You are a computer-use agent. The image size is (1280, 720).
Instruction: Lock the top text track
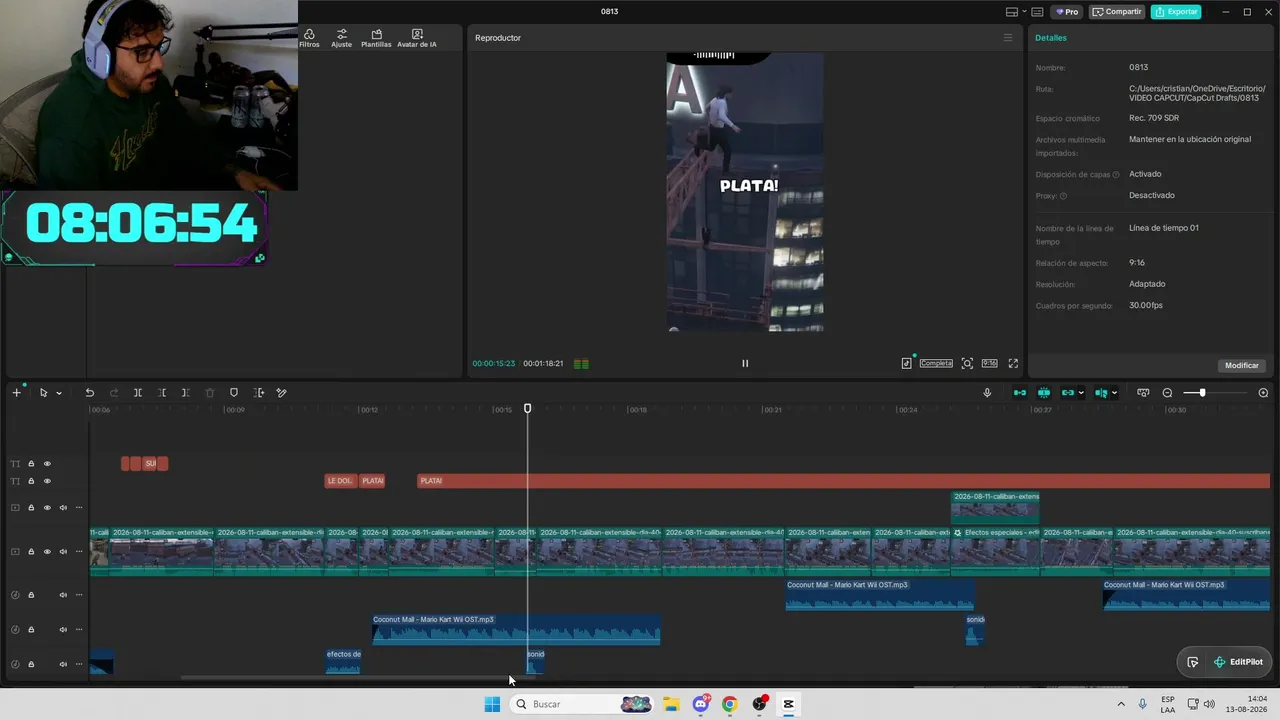coord(31,464)
